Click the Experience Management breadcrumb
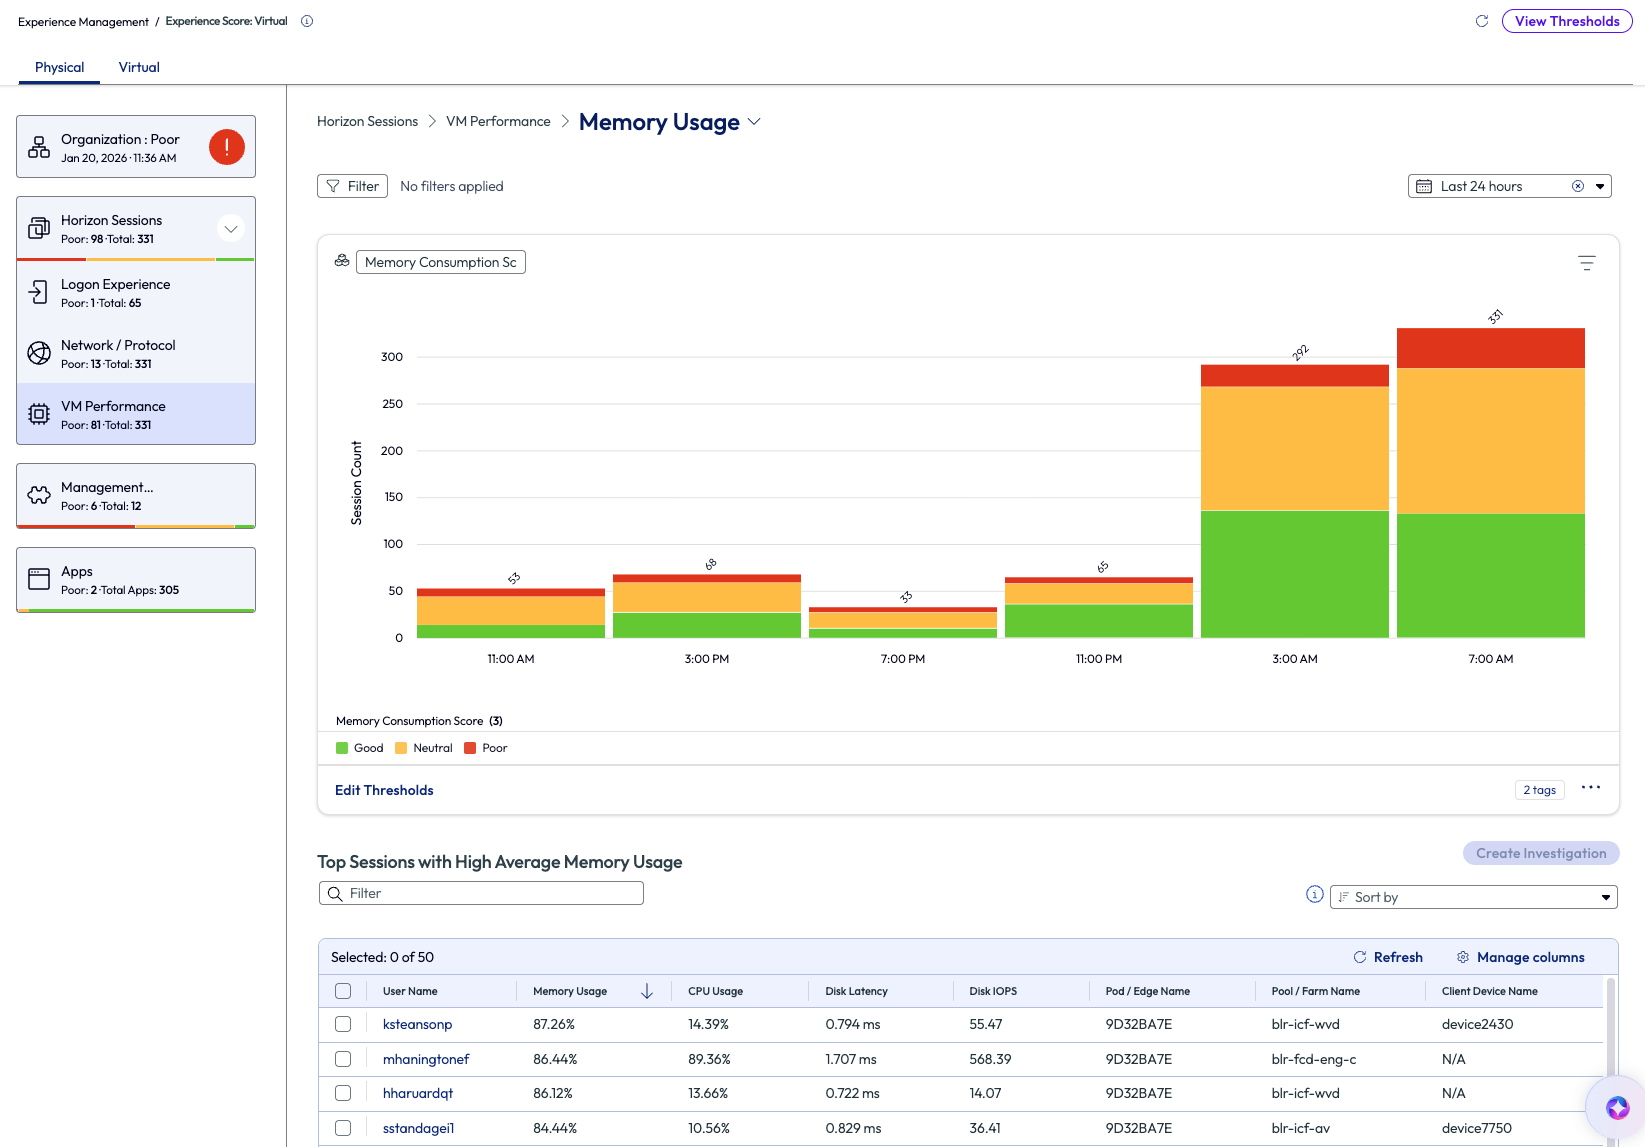The width and height of the screenshot is (1645, 1147). 83,22
